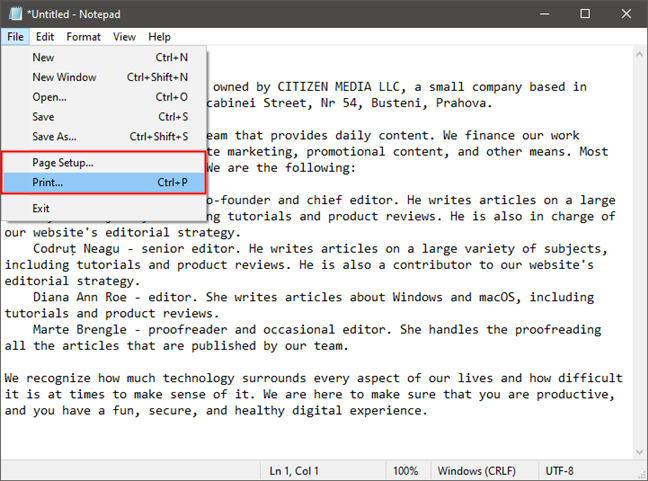This screenshot has height=481, width=648.
Task: Click the text 'editorial strategy.' after Neagu
Action: click(72, 281)
